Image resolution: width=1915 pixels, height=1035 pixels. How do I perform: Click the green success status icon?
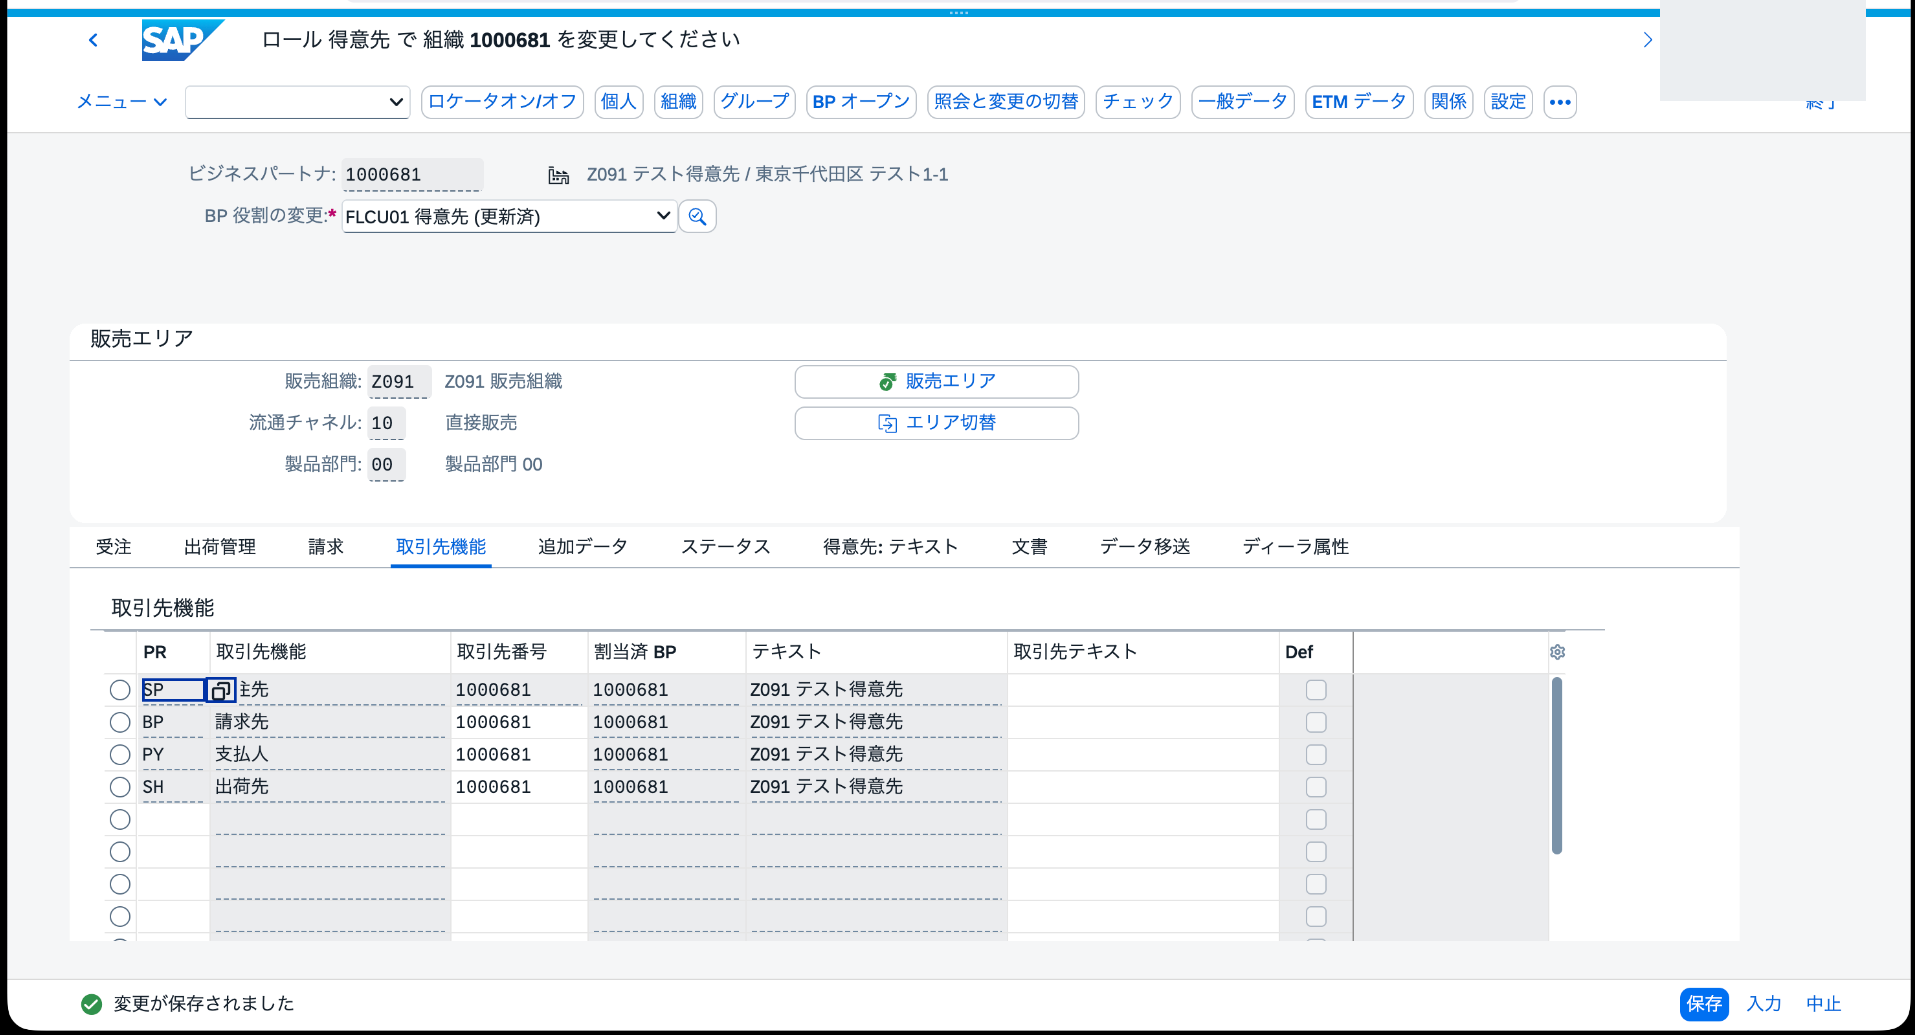point(91,1004)
